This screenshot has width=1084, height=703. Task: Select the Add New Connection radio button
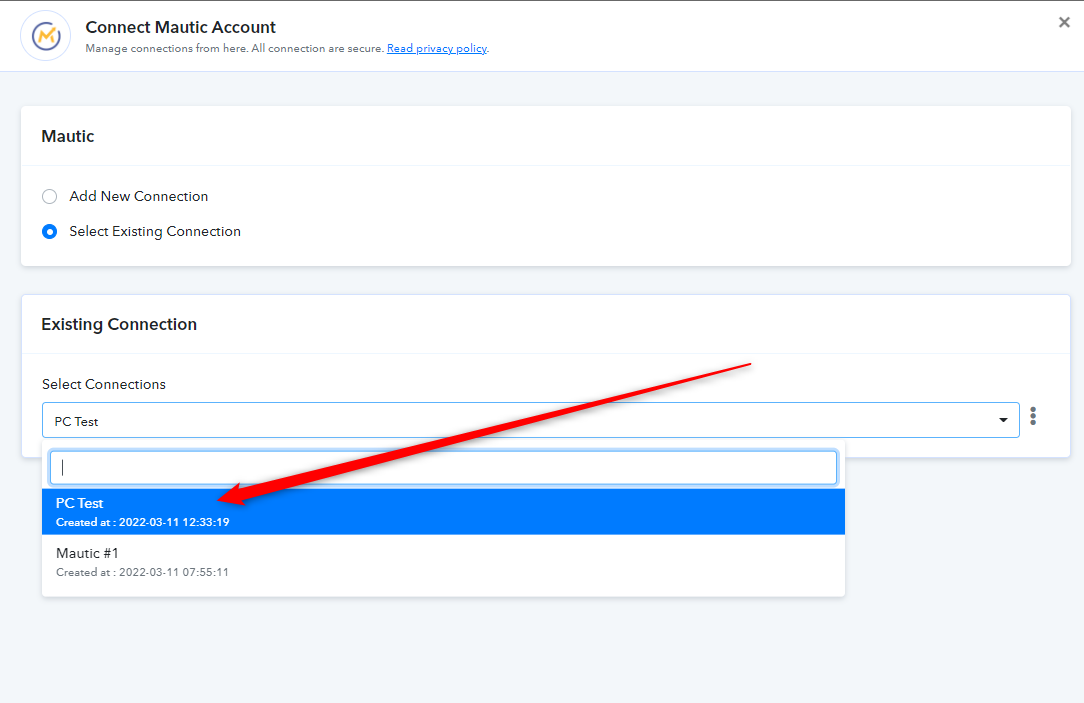(x=50, y=196)
